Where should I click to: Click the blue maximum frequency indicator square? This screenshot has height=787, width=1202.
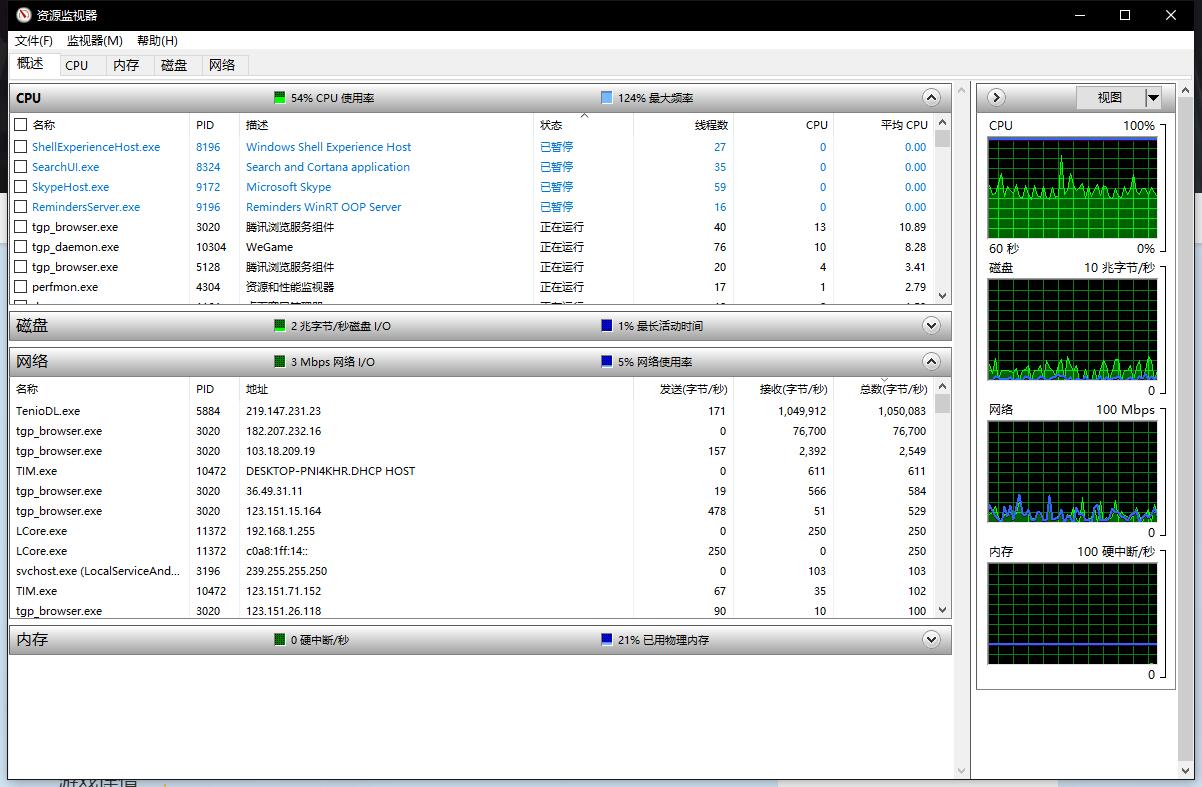(607, 98)
